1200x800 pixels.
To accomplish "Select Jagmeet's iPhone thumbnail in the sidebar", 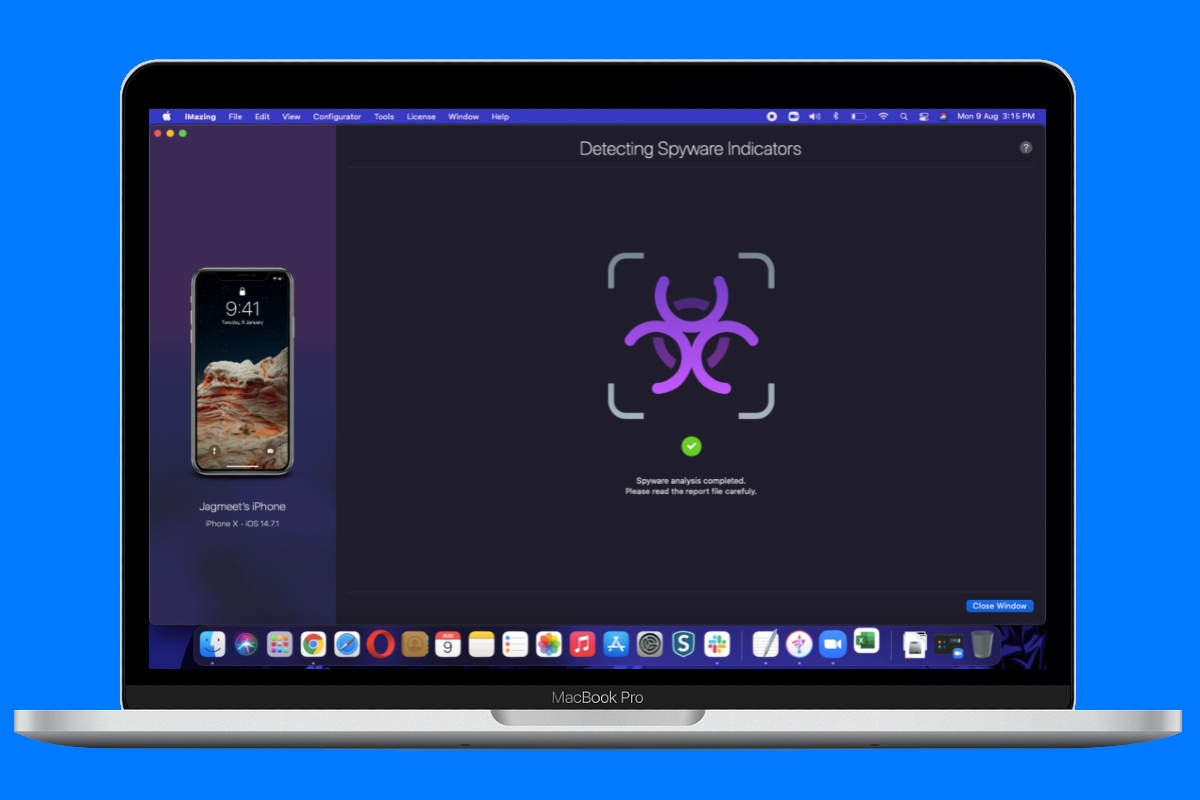I will [x=241, y=370].
